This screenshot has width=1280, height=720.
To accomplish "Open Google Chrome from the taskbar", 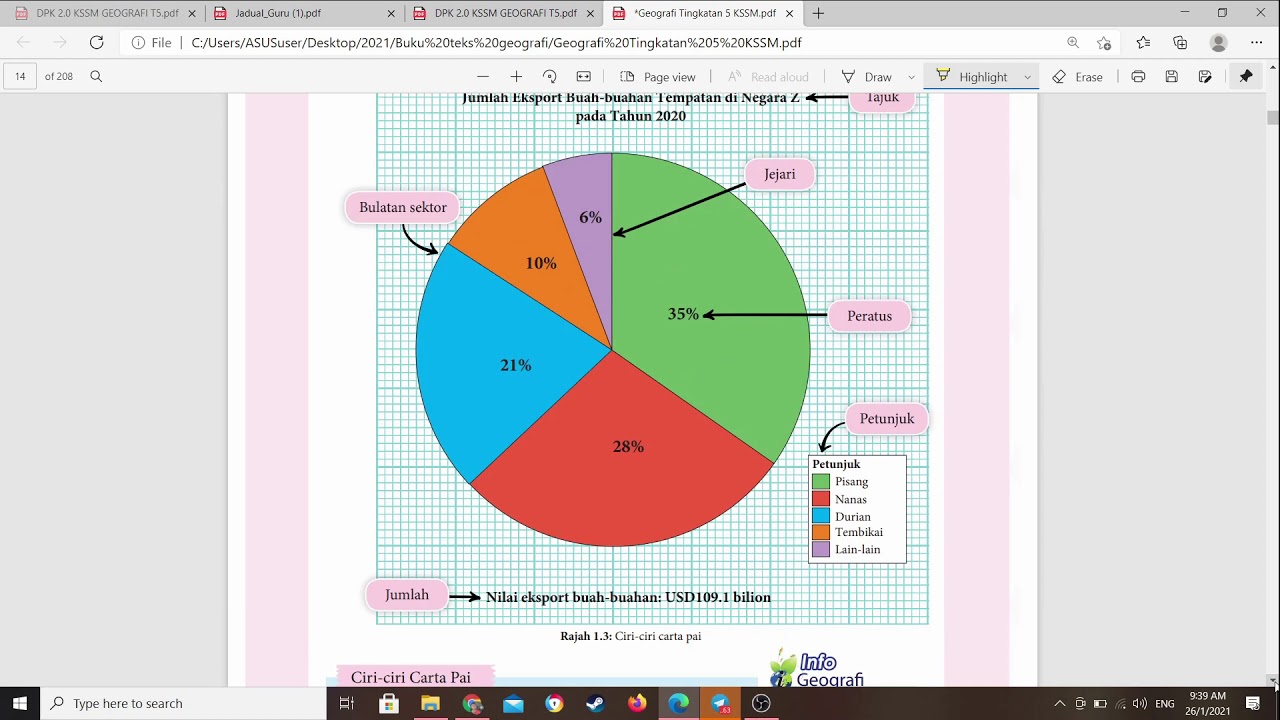I will [472, 703].
